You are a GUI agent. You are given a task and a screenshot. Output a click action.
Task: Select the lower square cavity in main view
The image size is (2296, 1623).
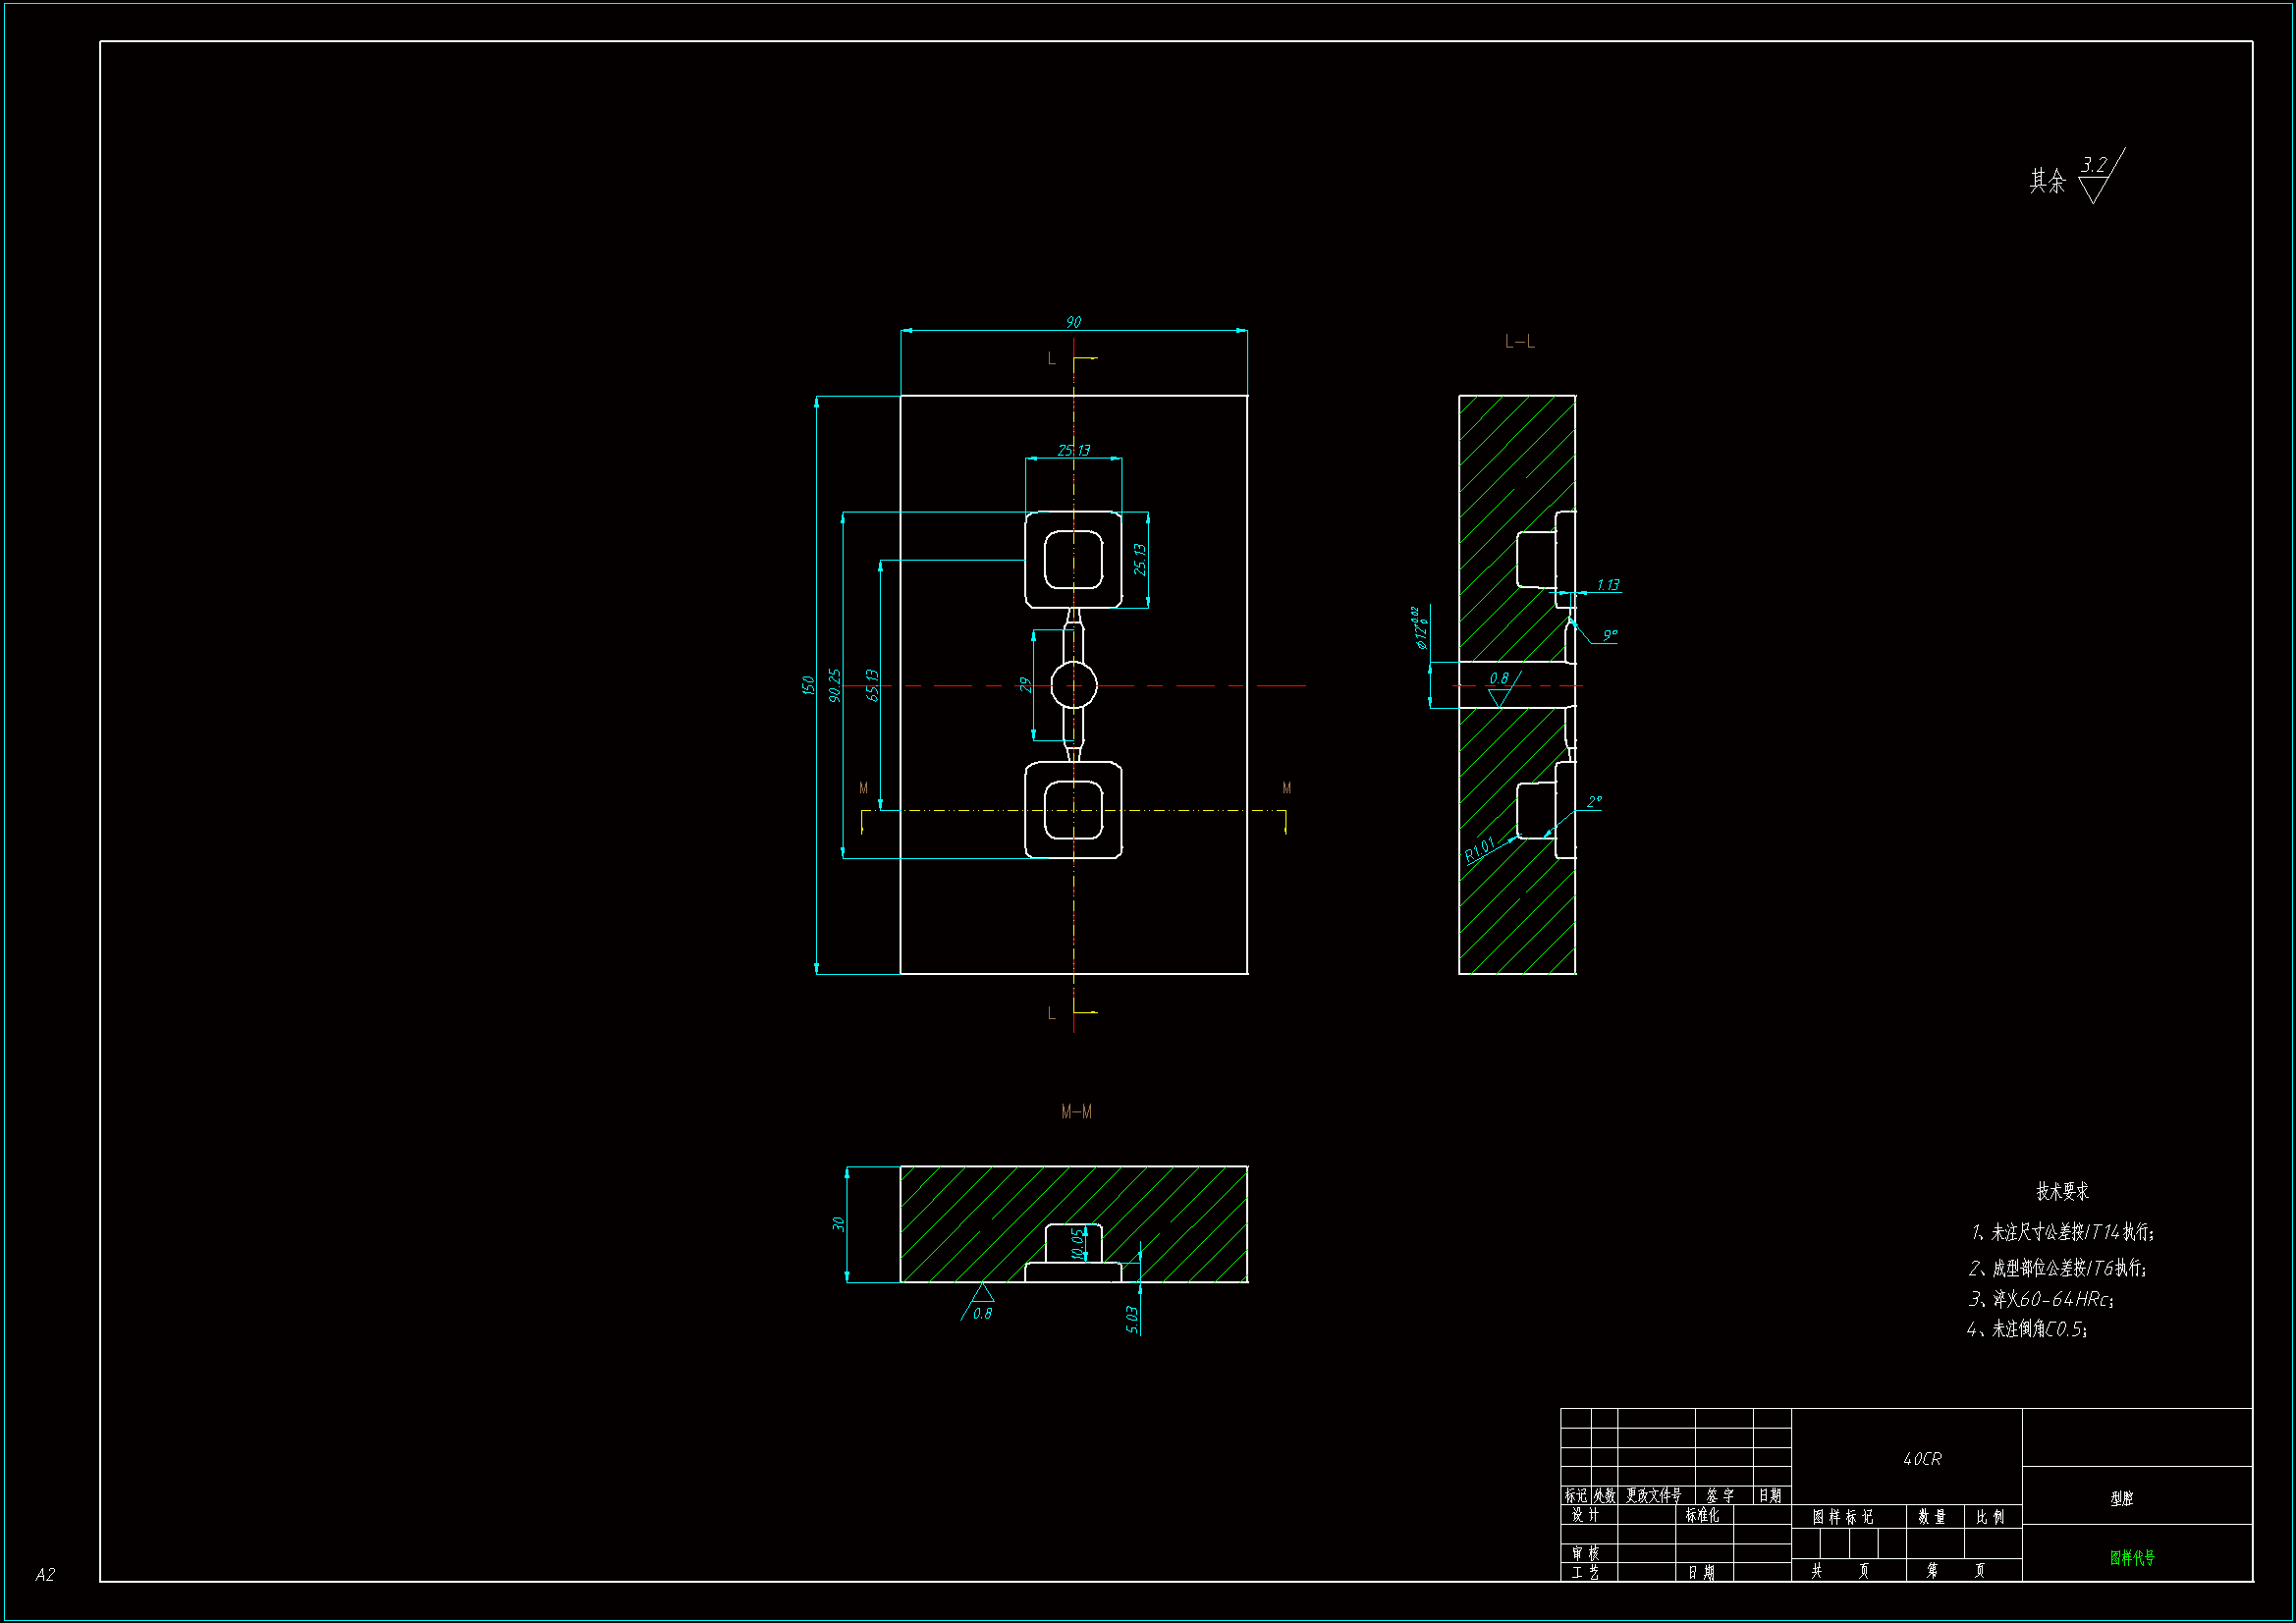pyautogui.click(x=1073, y=810)
